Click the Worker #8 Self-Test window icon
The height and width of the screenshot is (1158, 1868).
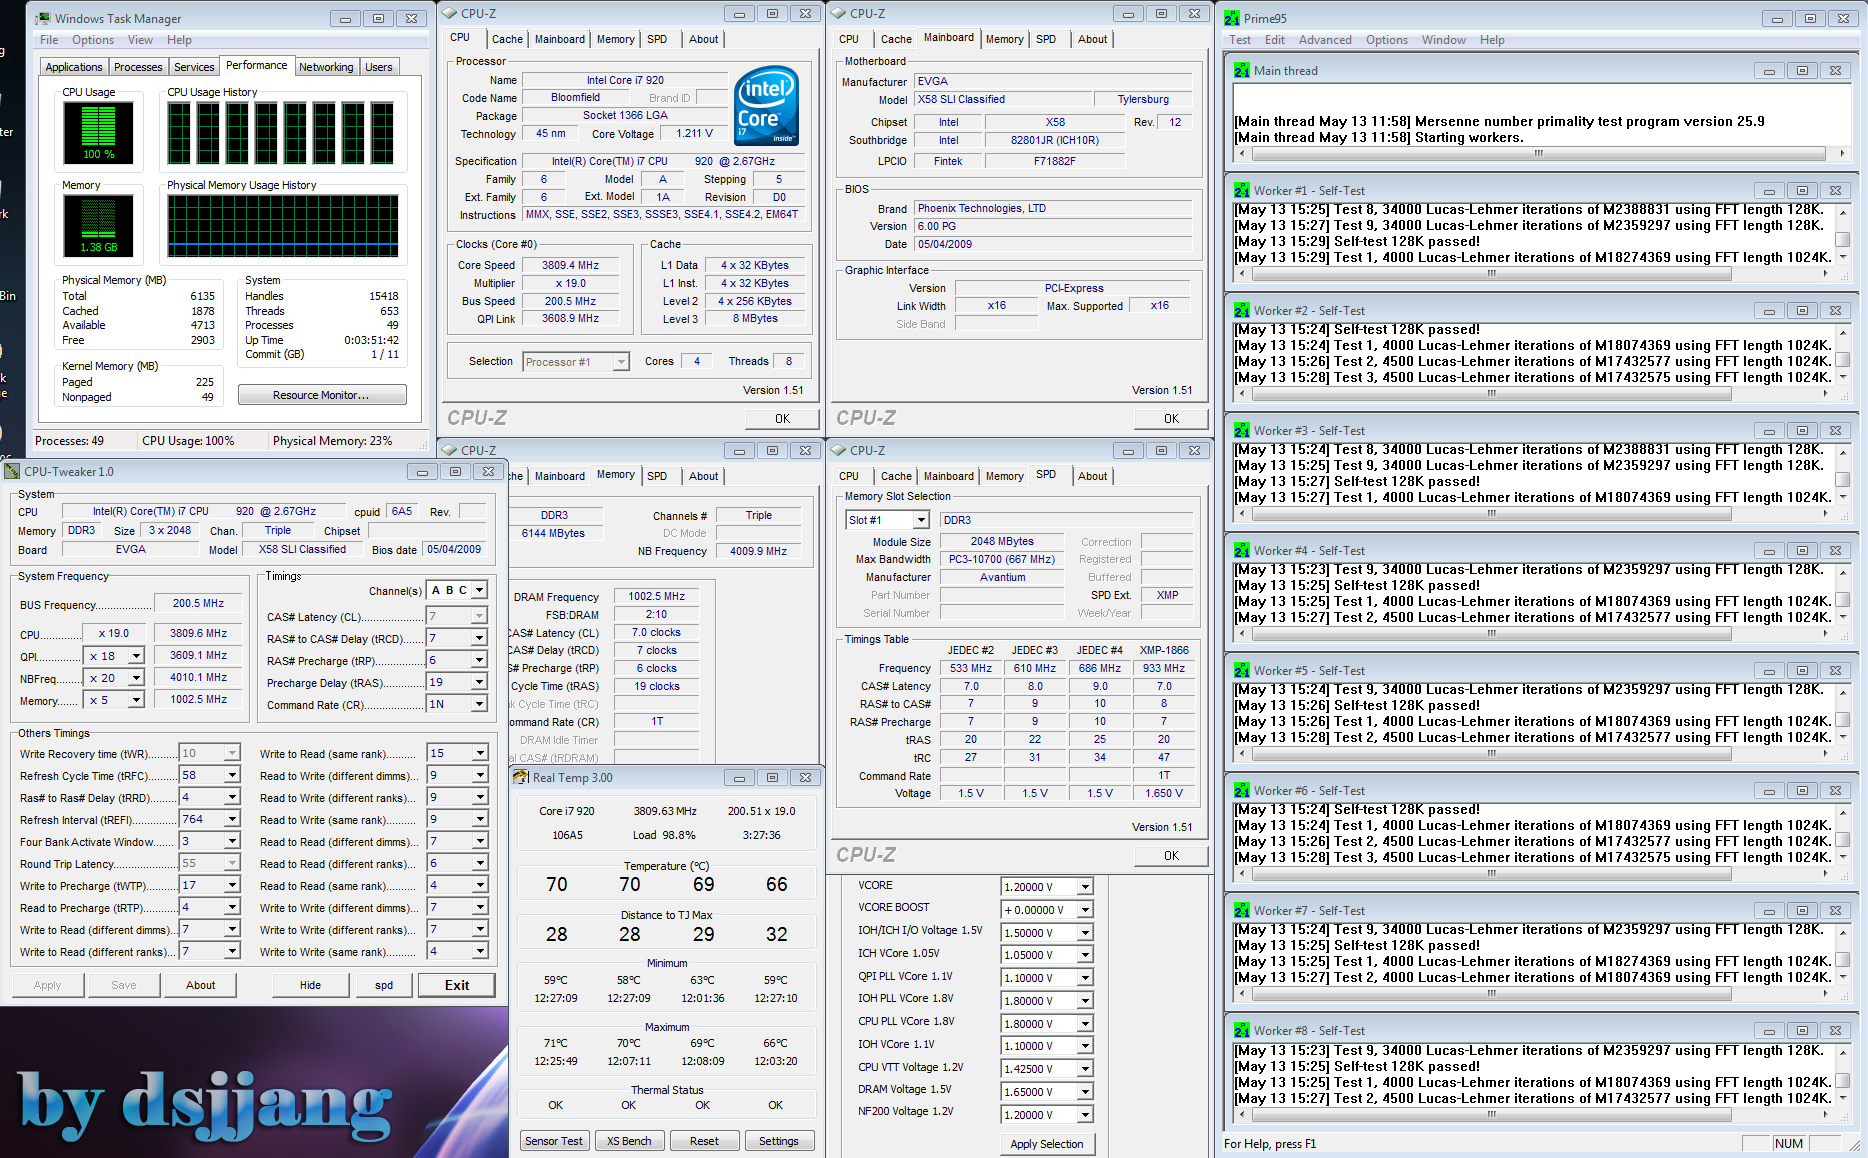(x=1241, y=1030)
